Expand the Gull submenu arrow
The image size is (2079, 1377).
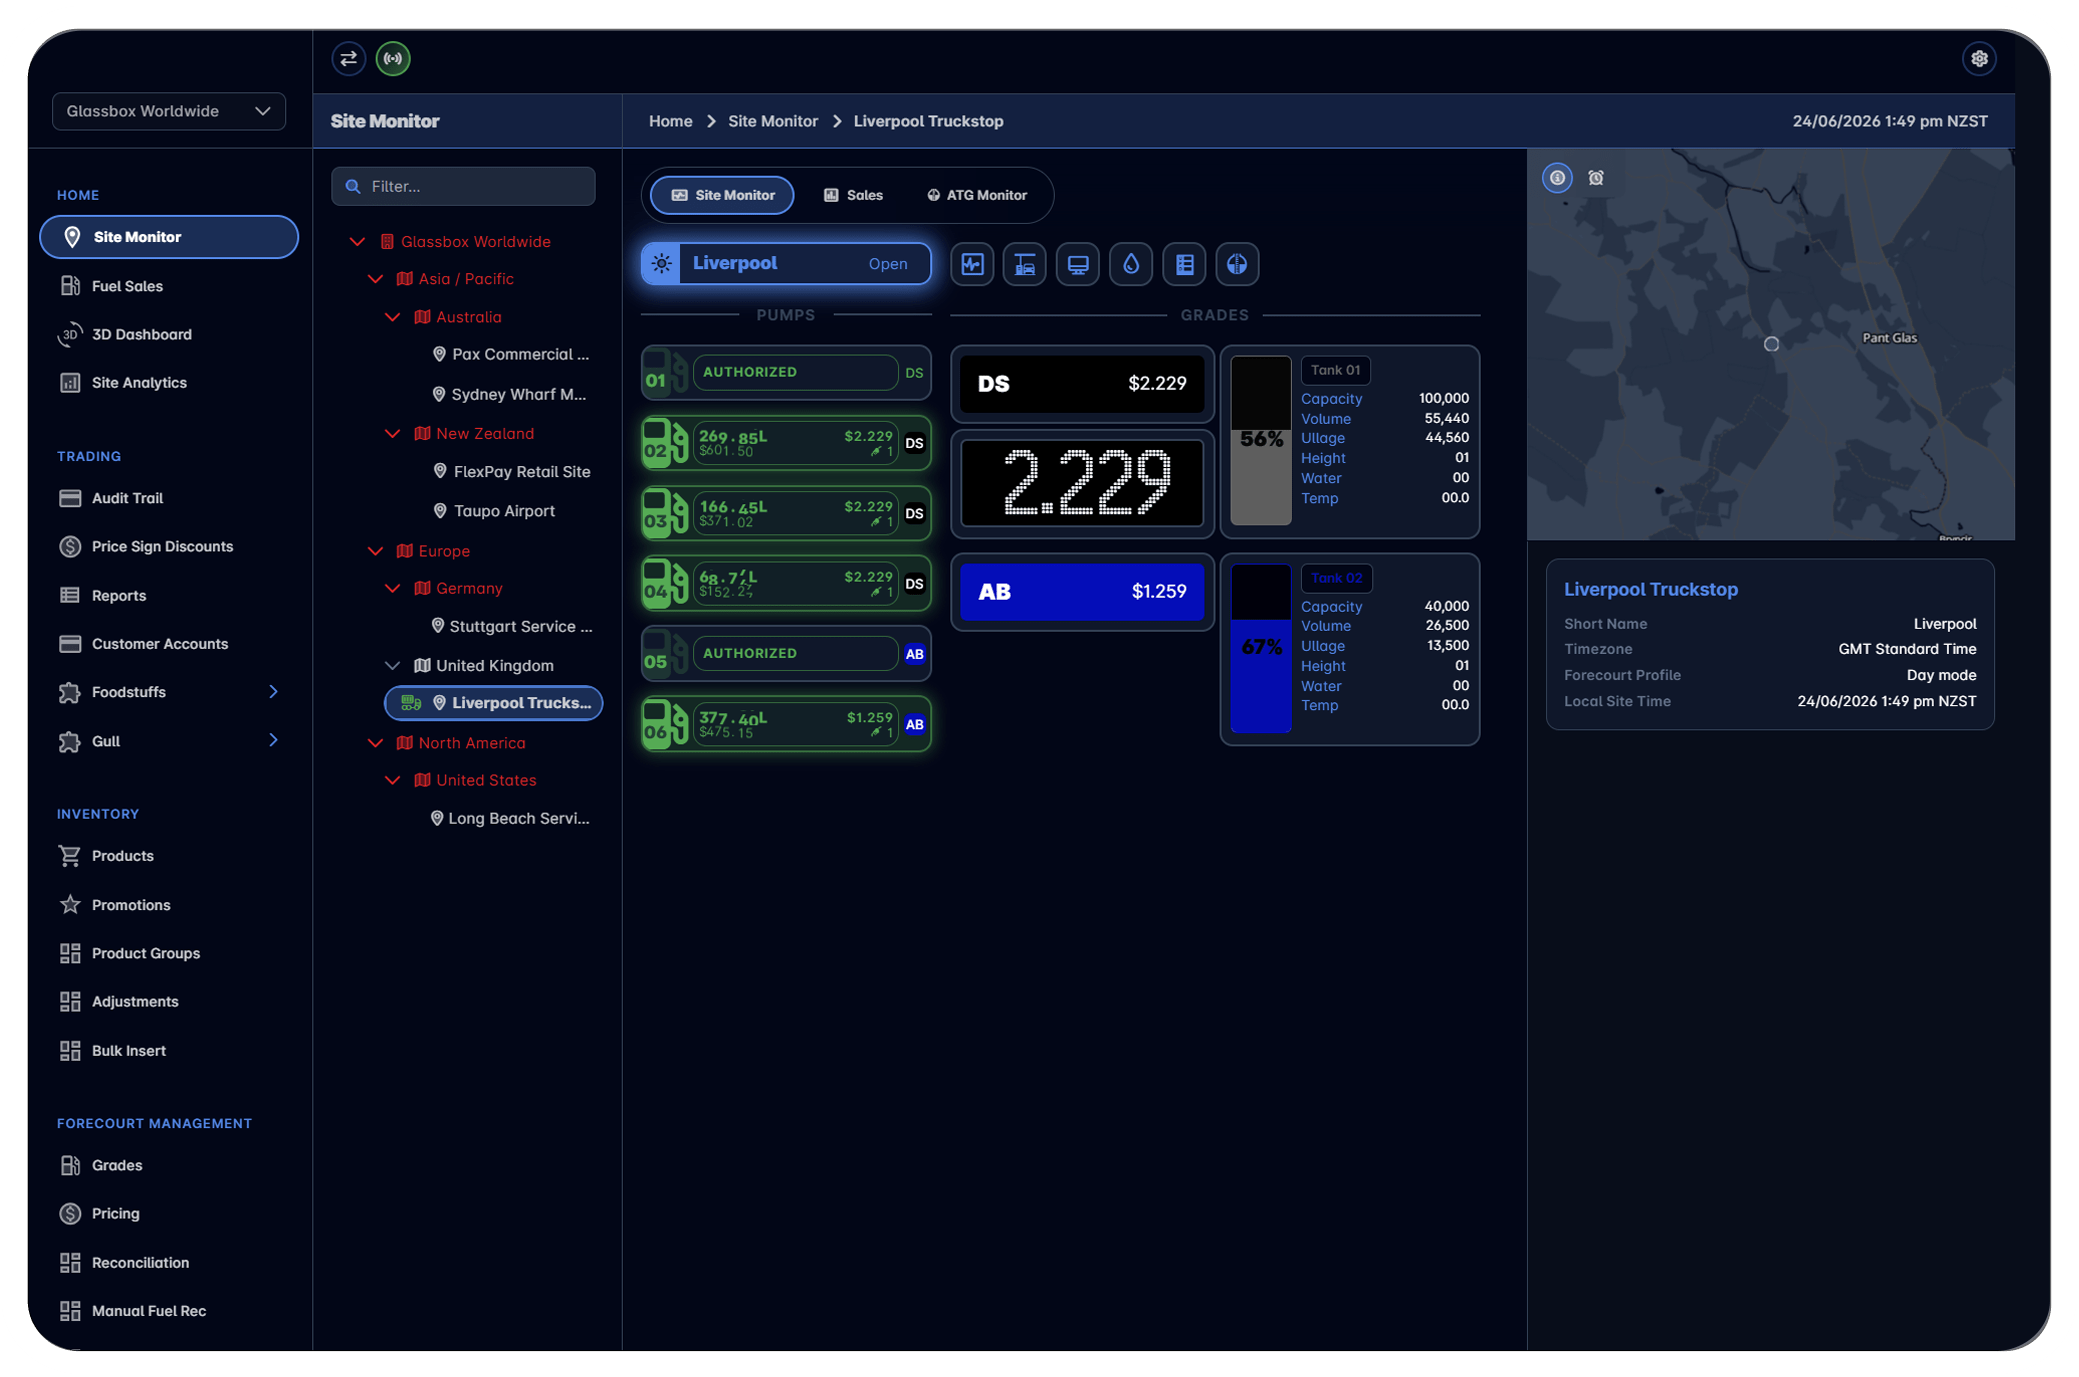click(273, 741)
